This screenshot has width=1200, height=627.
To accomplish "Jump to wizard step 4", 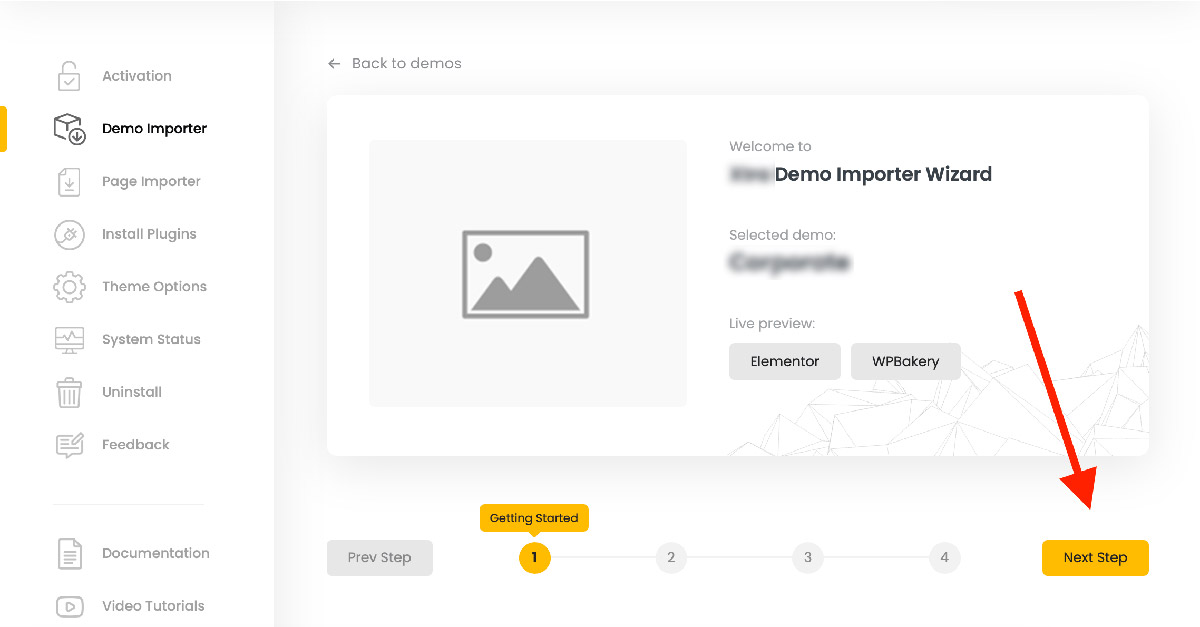I will point(944,558).
